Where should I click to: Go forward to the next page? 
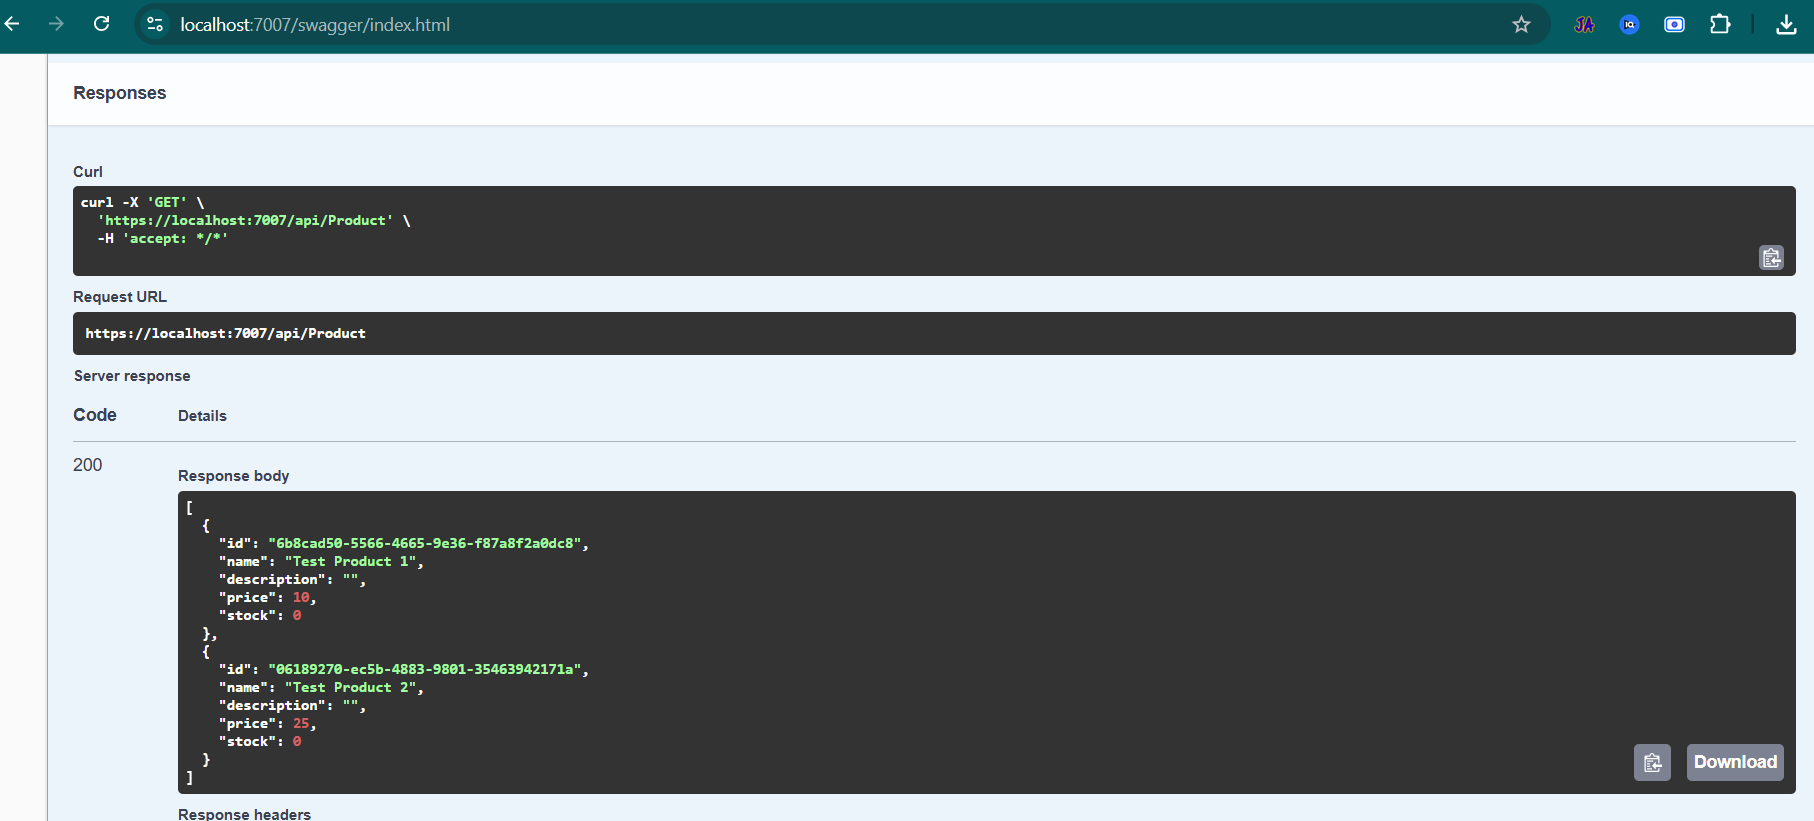pos(56,24)
